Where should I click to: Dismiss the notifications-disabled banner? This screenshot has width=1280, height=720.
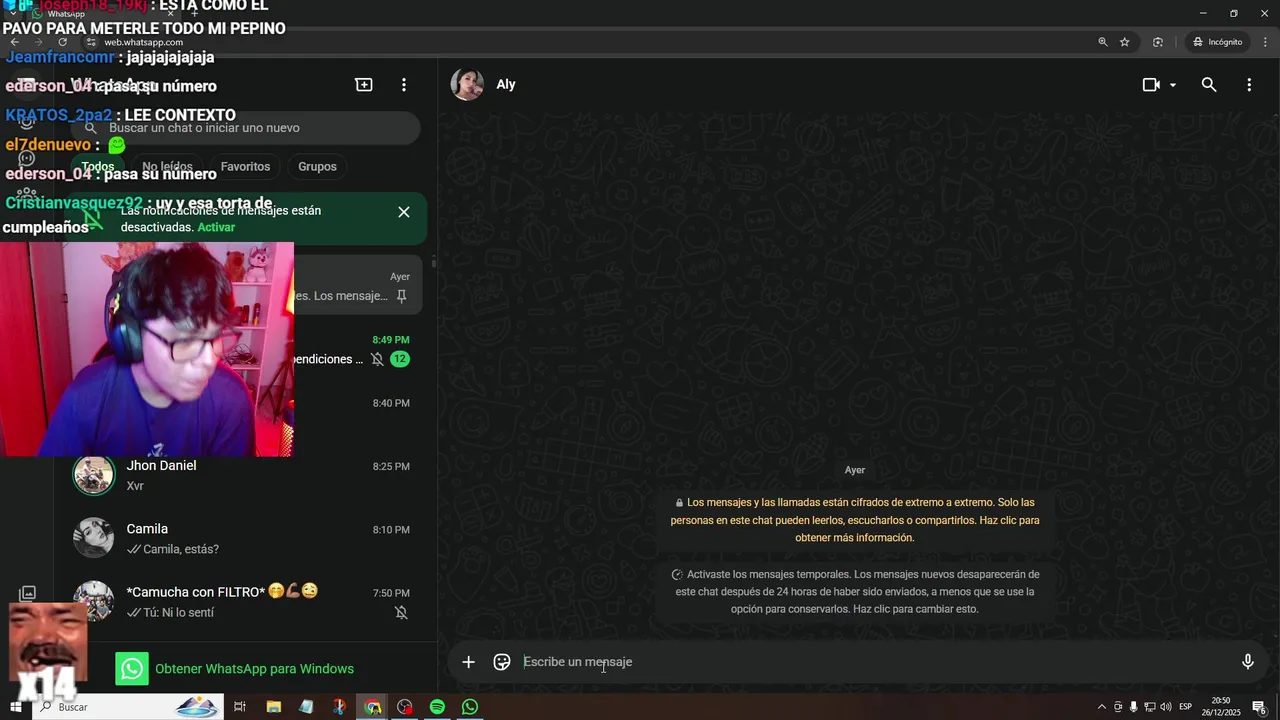click(x=404, y=212)
